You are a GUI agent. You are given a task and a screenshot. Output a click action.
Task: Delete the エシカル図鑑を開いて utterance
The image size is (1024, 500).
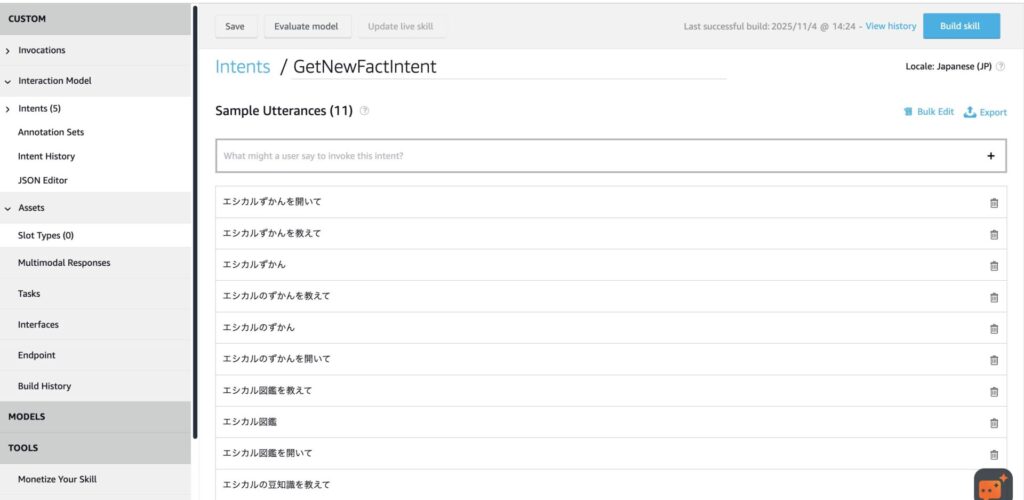(993, 454)
